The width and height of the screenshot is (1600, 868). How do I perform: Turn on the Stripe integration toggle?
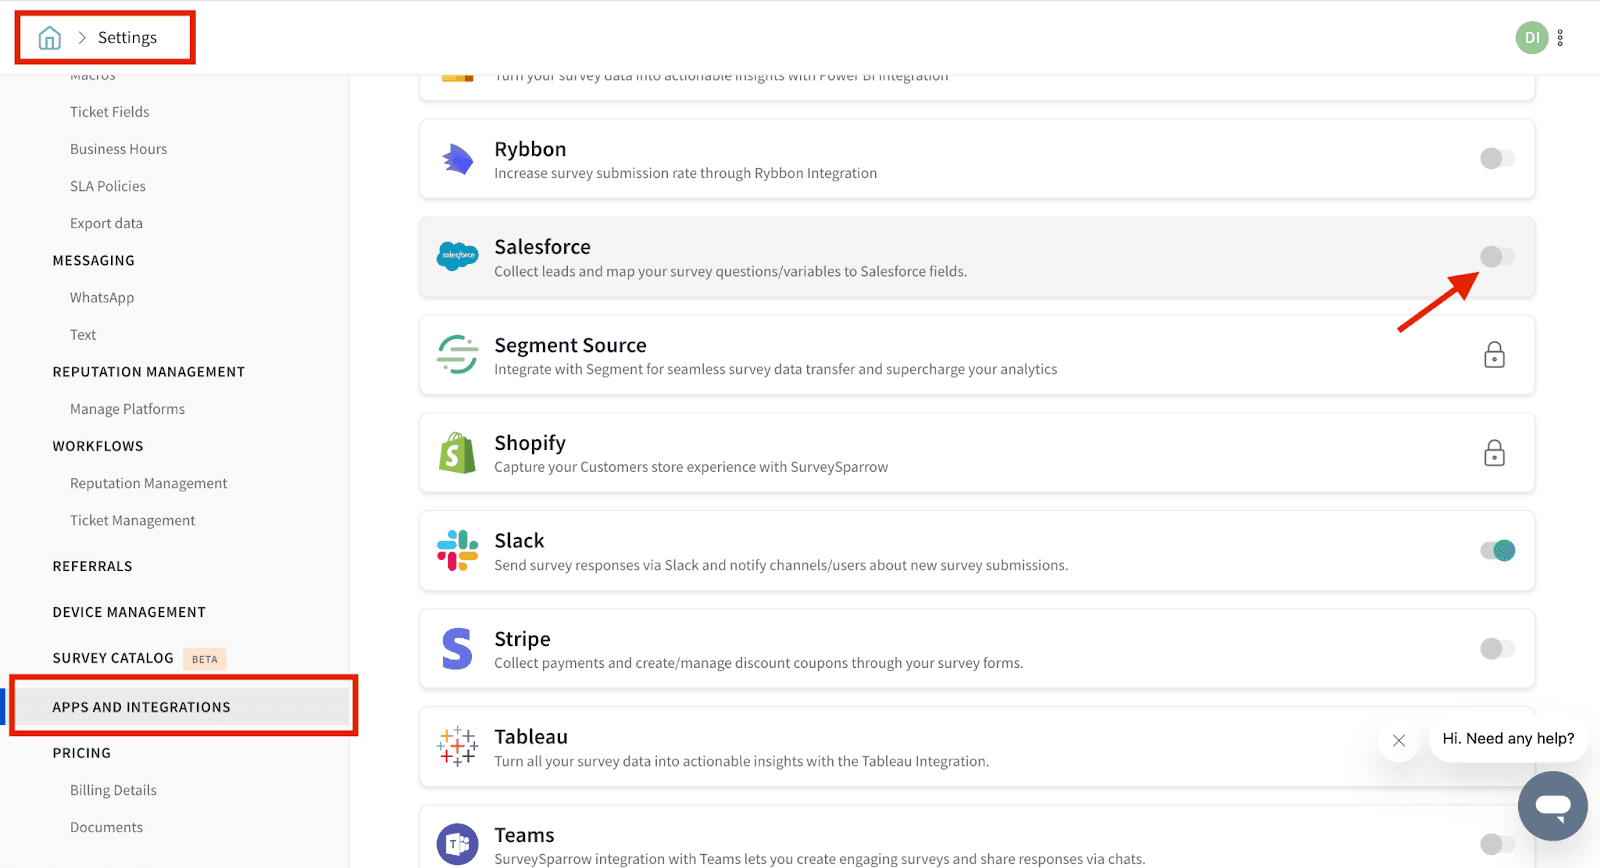coord(1497,649)
